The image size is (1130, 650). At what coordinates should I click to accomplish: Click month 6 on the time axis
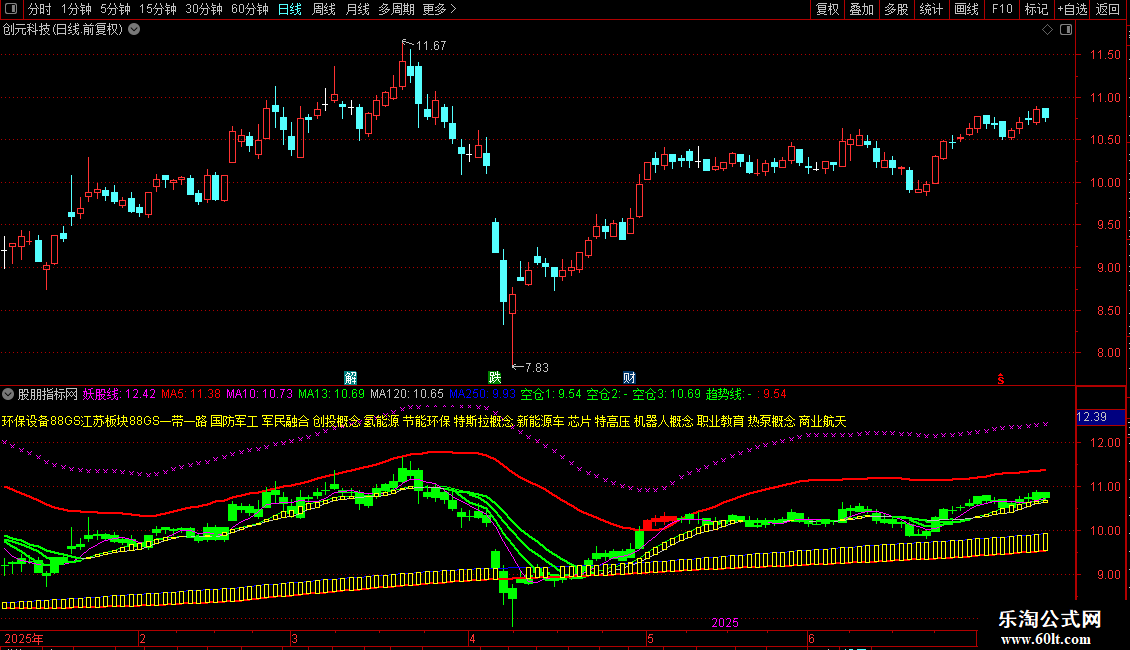coord(811,638)
